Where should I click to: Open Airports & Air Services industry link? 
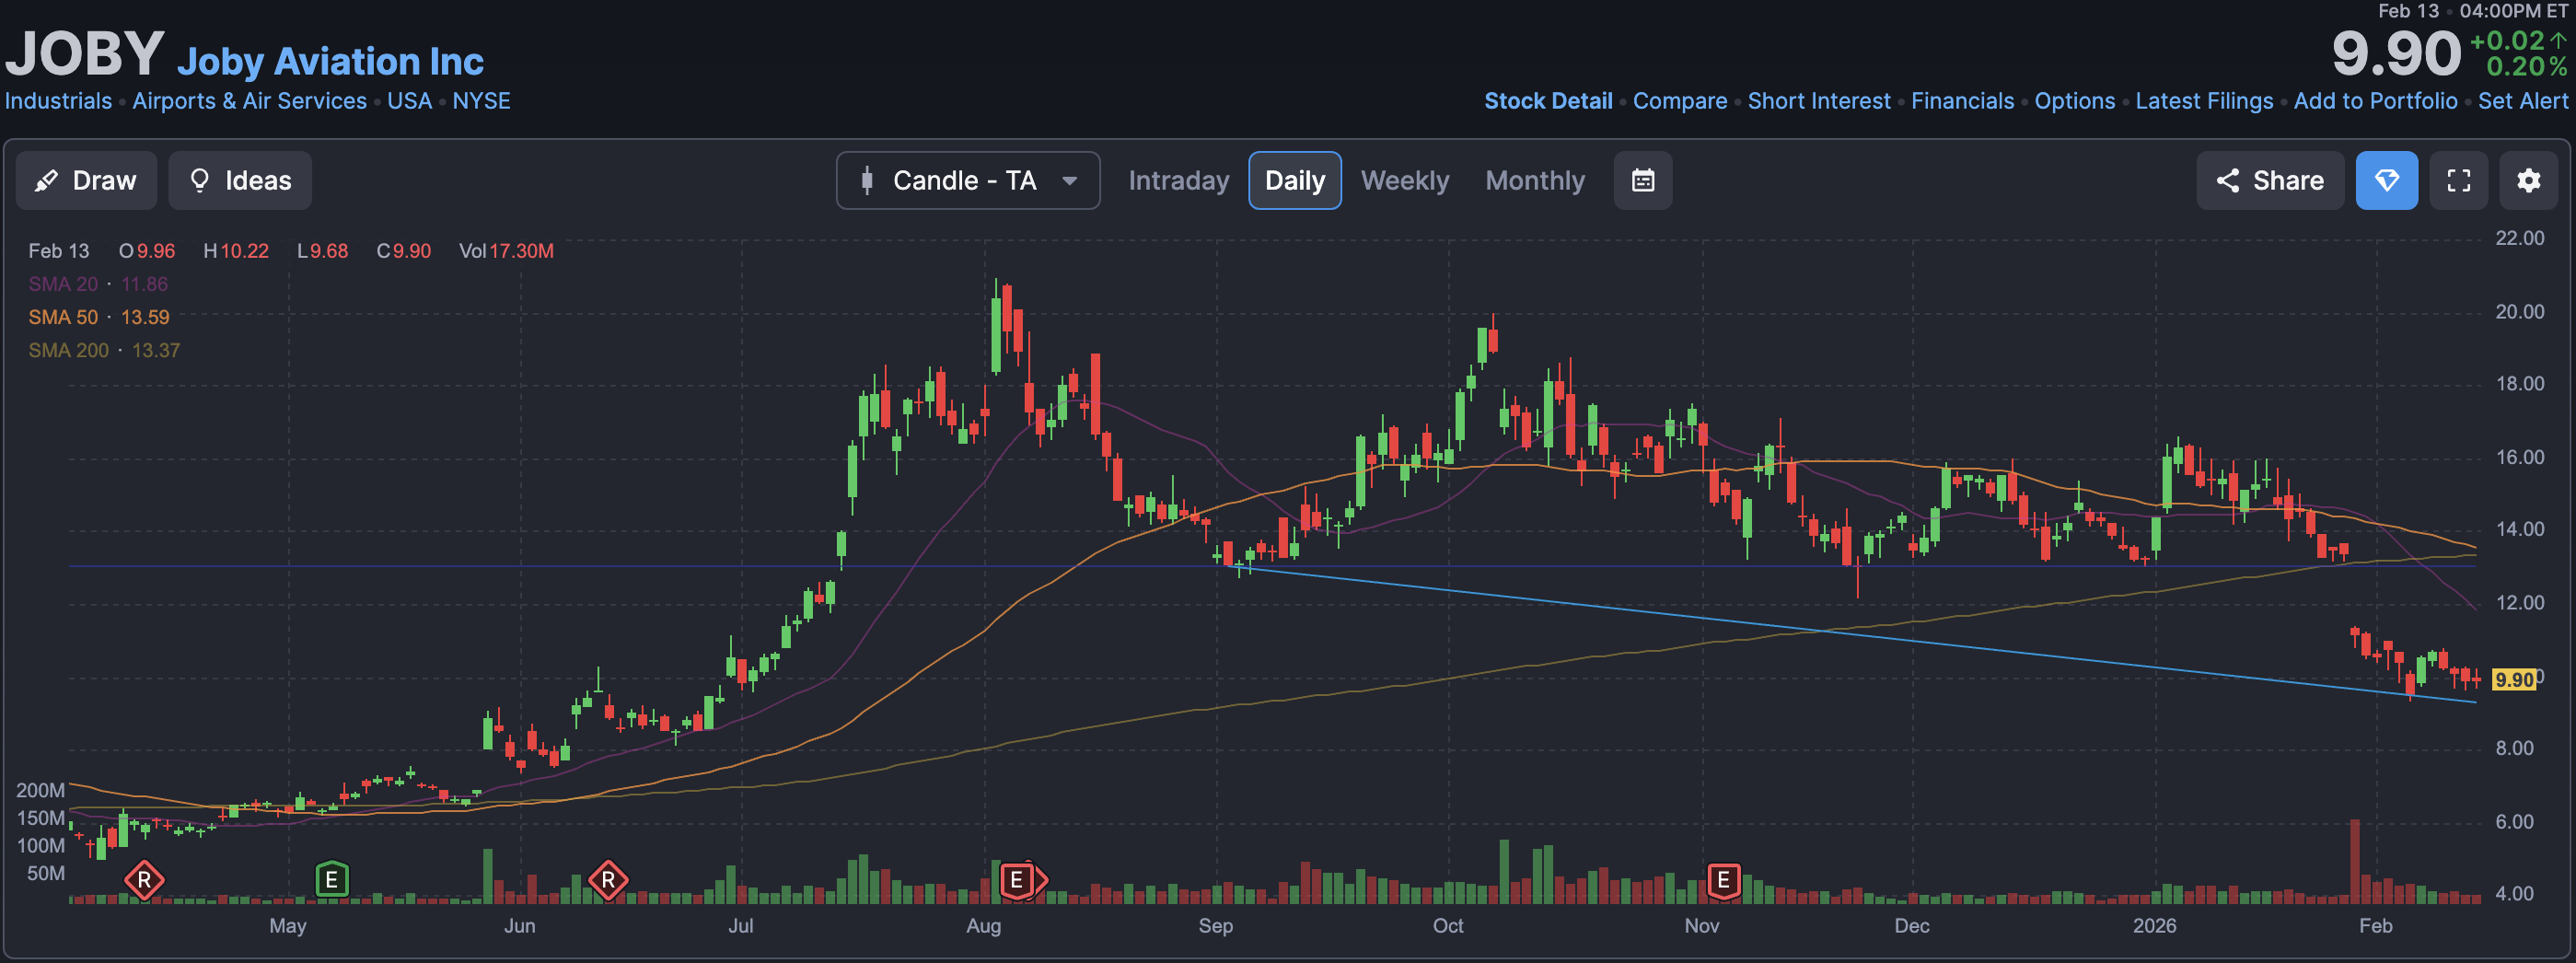tap(250, 101)
